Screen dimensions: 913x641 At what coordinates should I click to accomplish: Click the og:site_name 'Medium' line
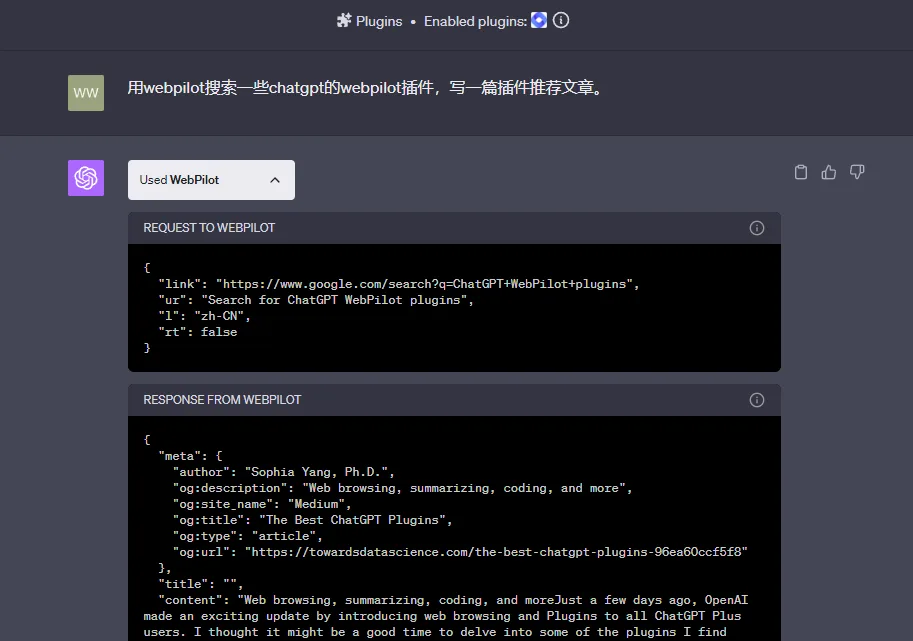click(x=262, y=504)
